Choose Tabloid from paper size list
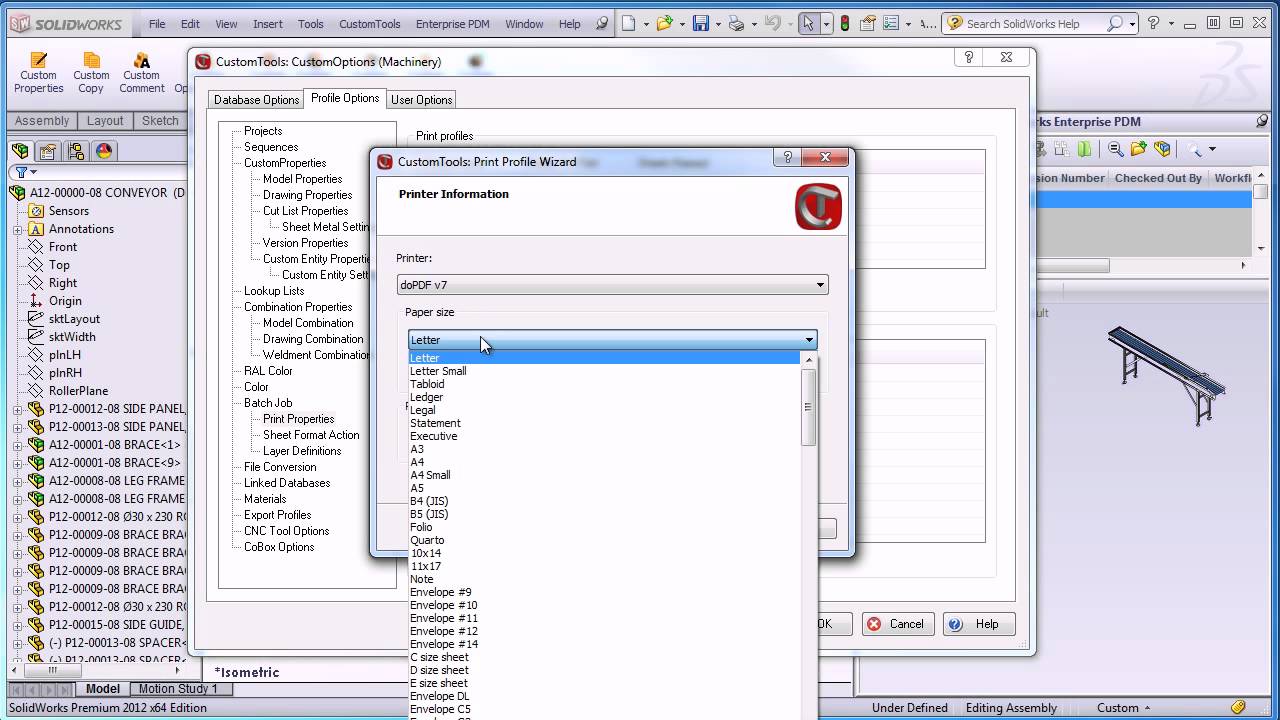 coord(427,384)
